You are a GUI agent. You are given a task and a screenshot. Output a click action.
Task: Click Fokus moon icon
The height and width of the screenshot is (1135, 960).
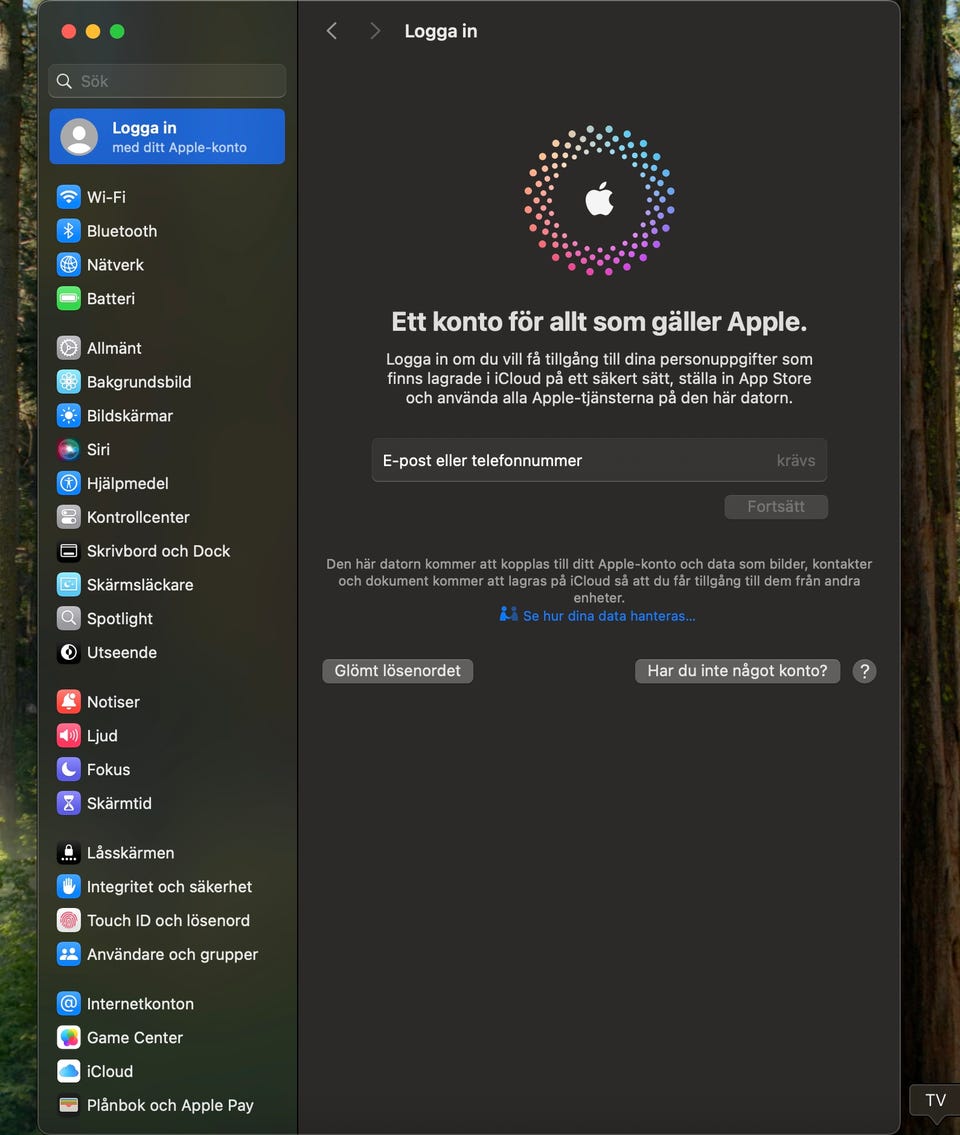tap(69, 769)
